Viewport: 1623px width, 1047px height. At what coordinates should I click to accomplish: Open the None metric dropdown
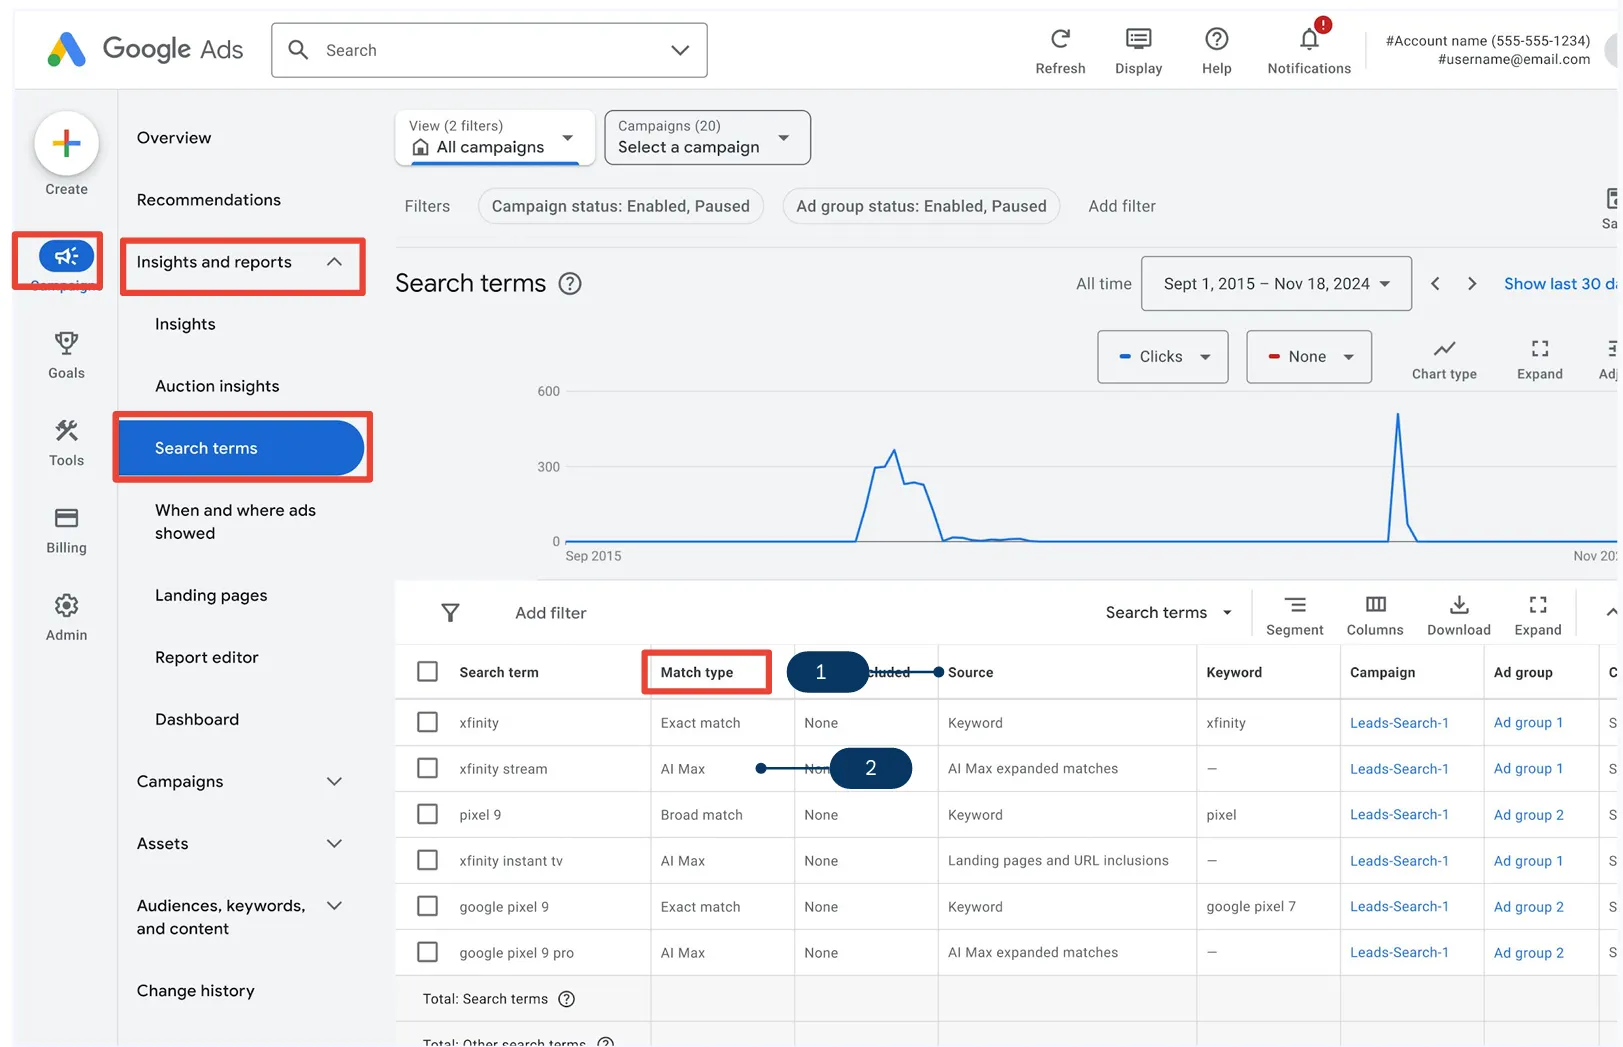point(1309,357)
